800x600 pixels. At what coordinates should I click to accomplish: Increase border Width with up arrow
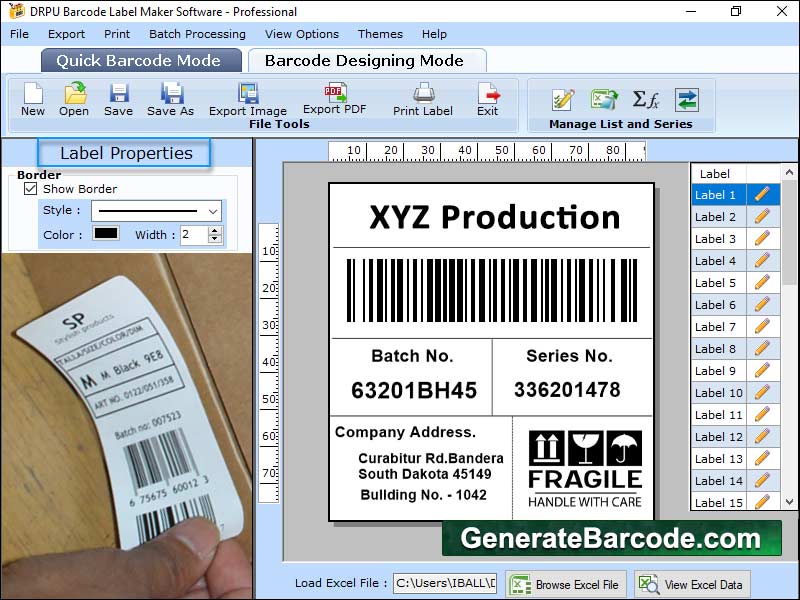click(x=215, y=230)
